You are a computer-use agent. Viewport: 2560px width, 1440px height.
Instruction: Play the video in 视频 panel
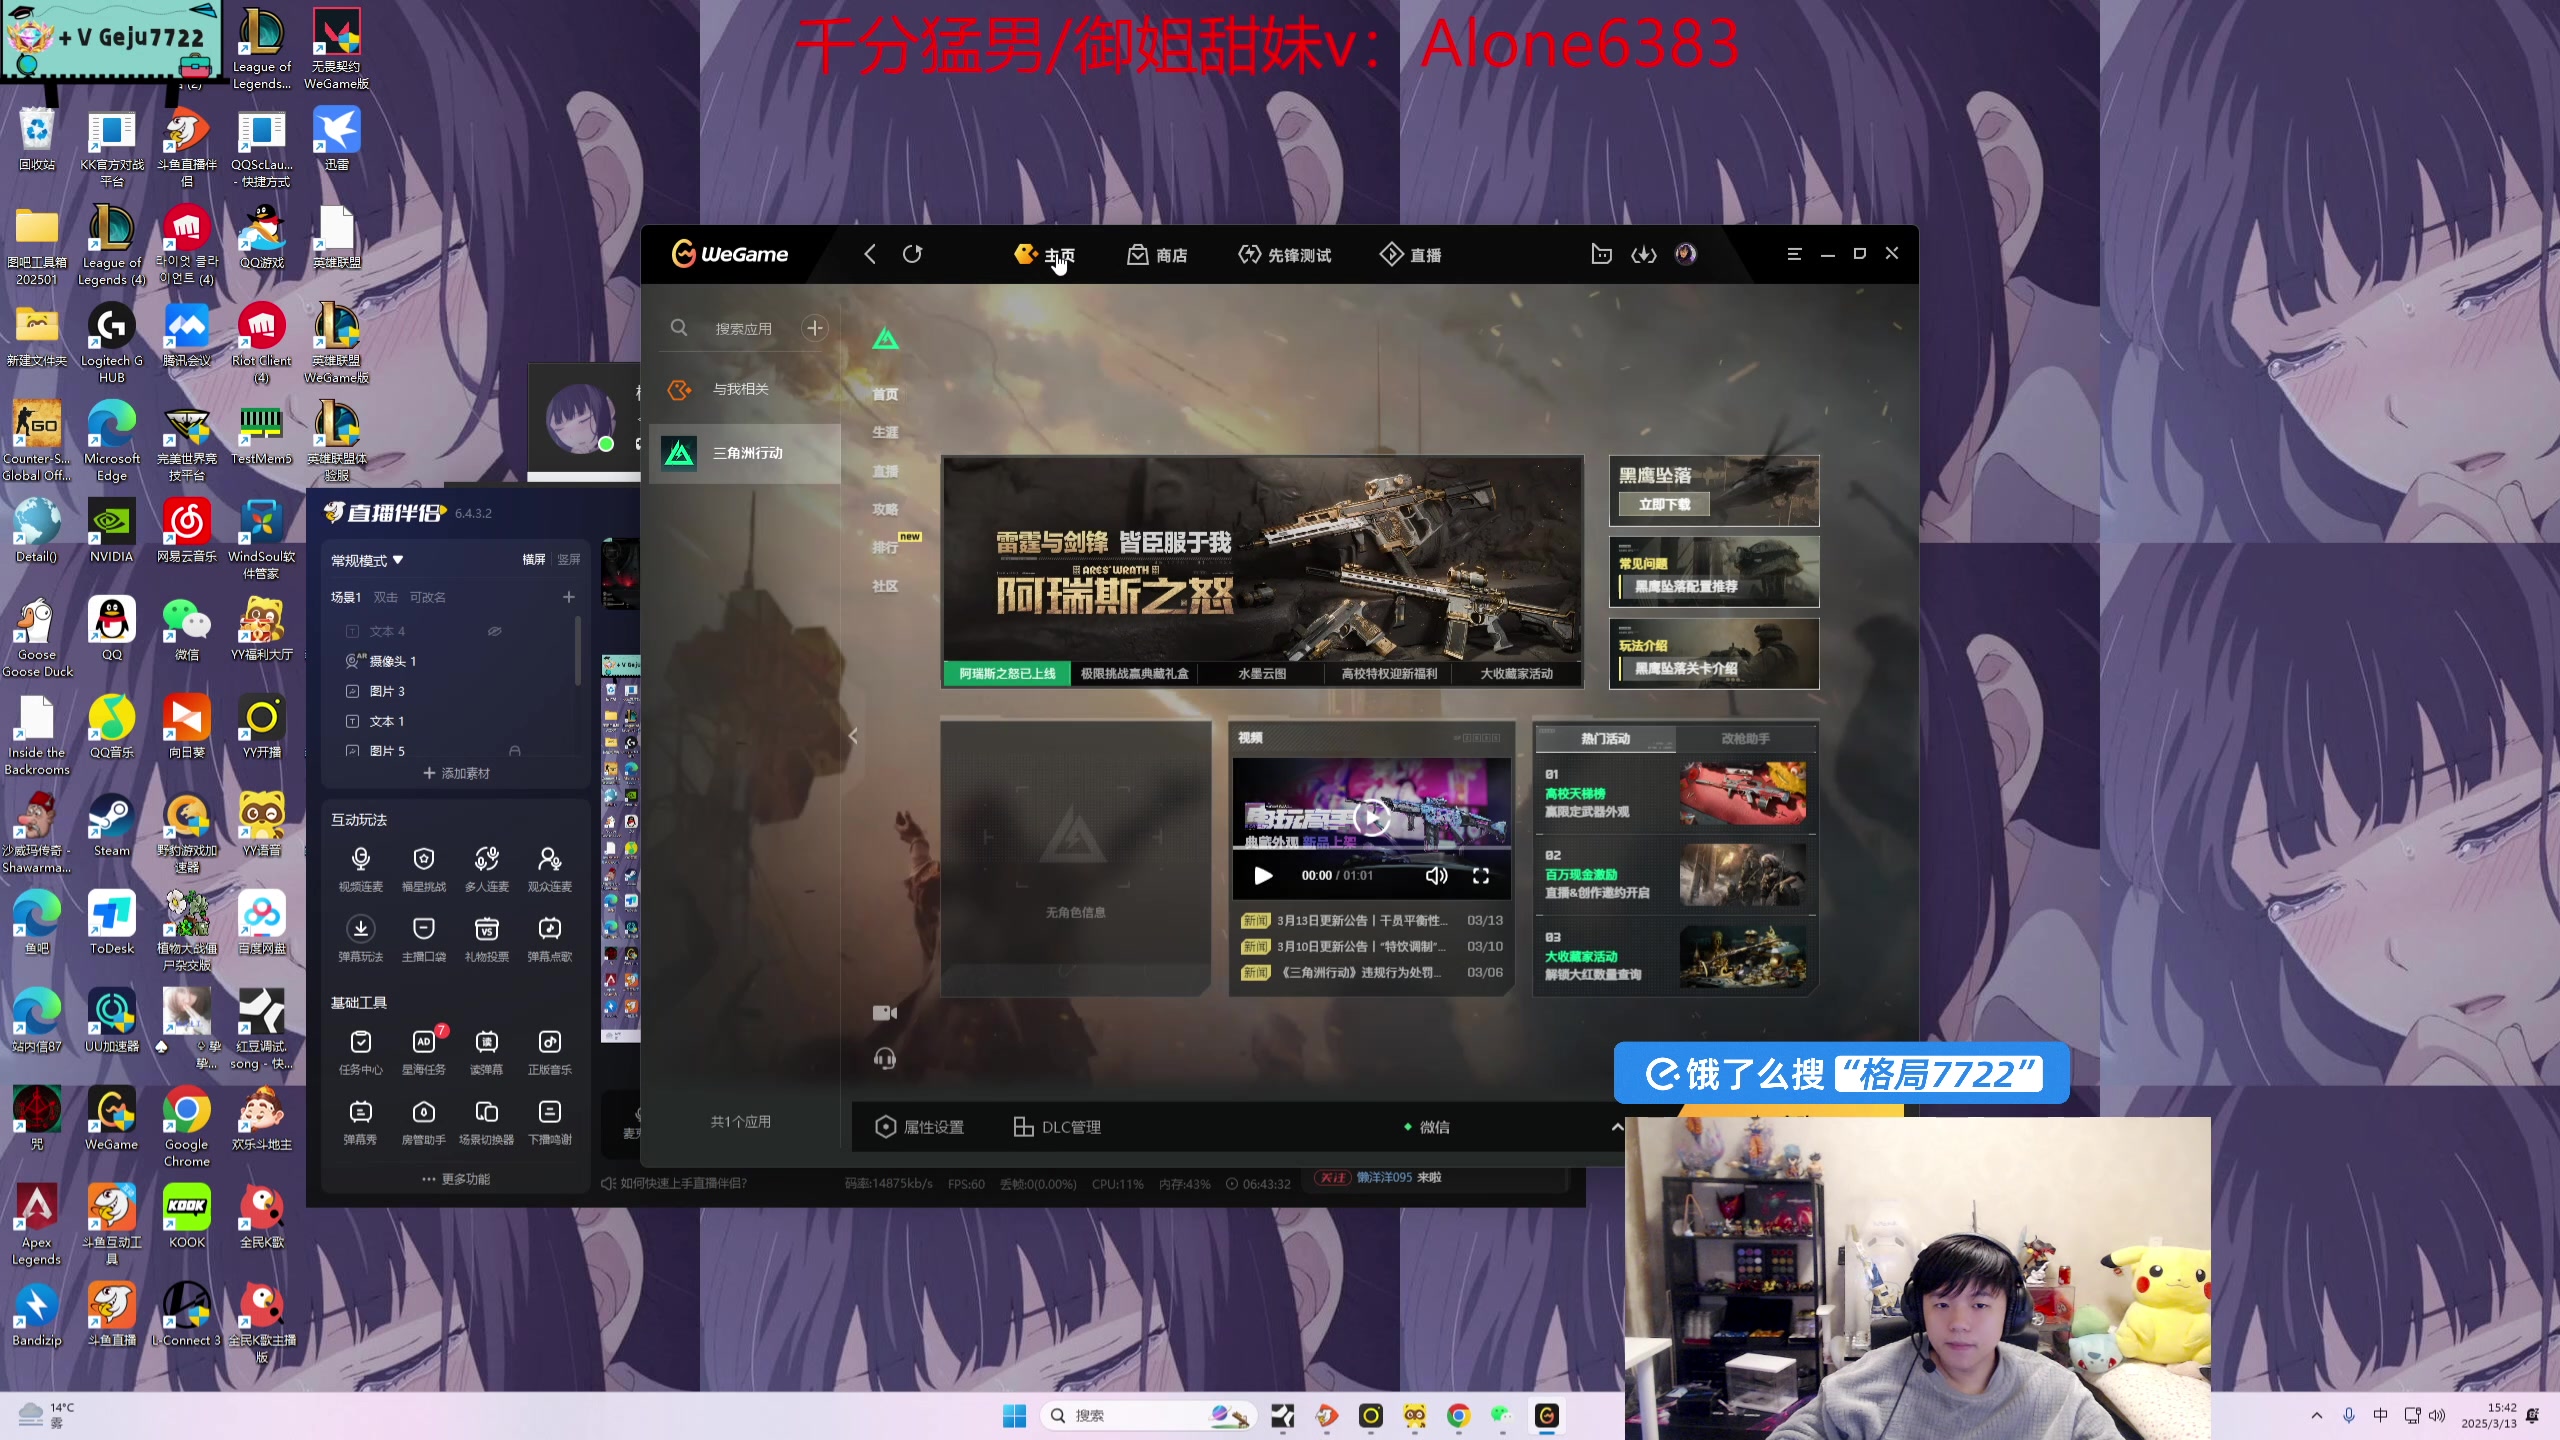(x=1372, y=817)
